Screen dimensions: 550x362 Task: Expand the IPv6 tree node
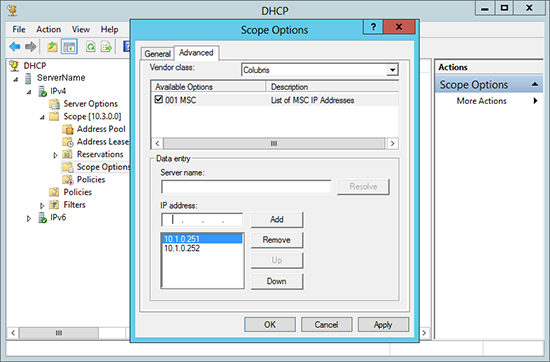pyautogui.click(x=29, y=219)
